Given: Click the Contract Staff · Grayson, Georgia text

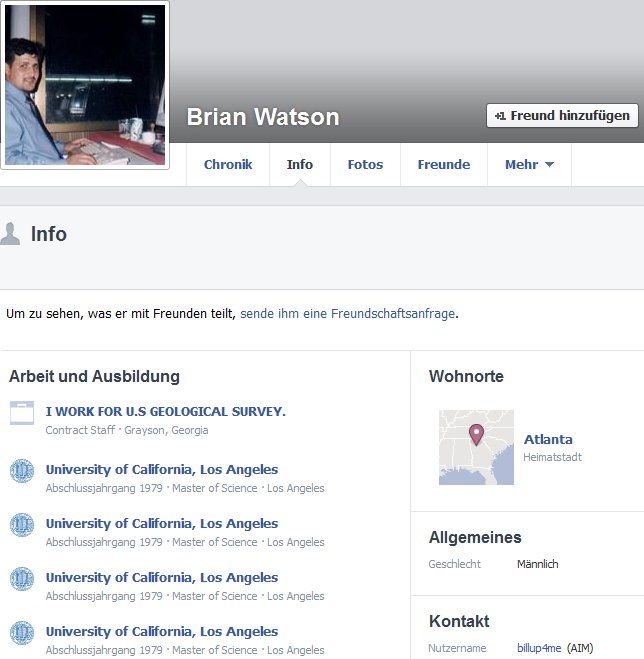Looking at the screenshot, I should tap(127, 430).
